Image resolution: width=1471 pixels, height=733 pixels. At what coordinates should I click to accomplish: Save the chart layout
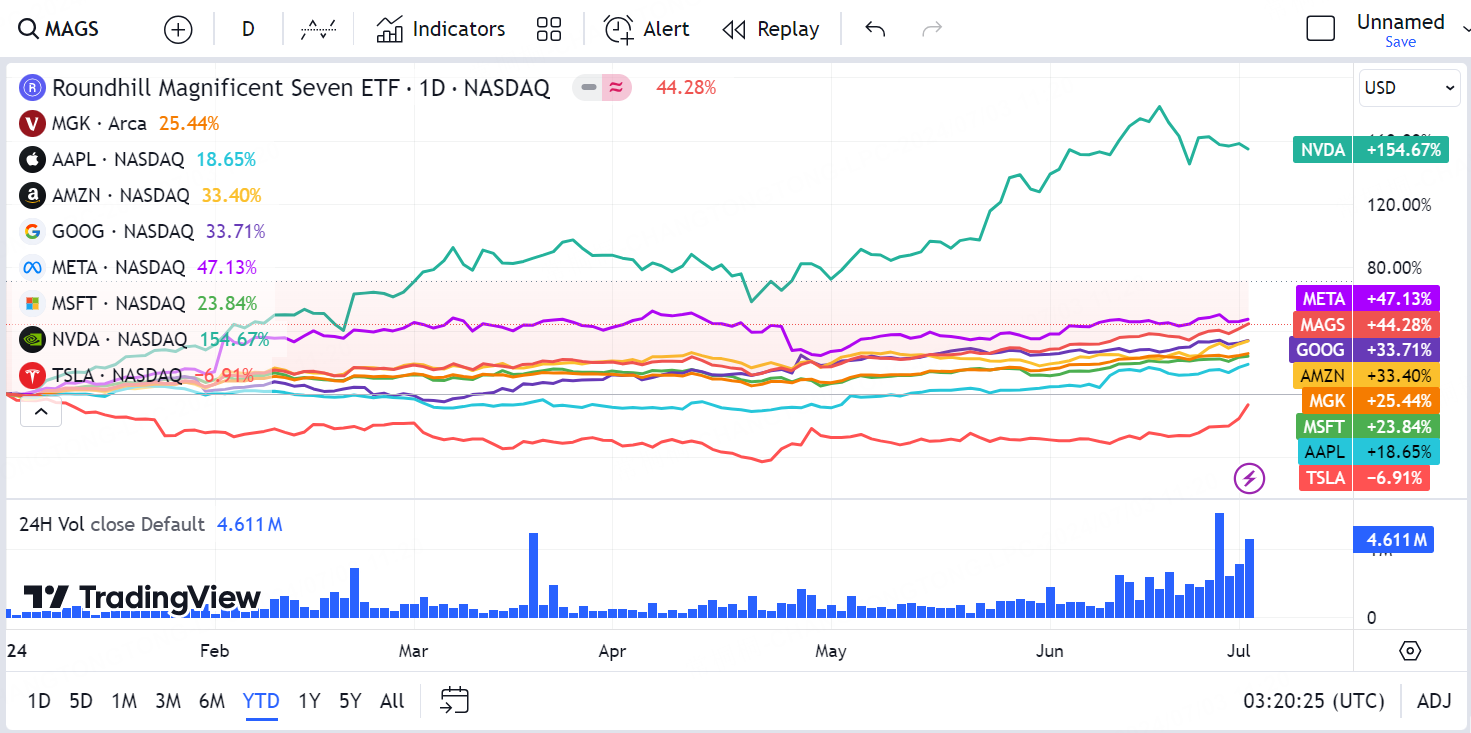coord(1400,42)
